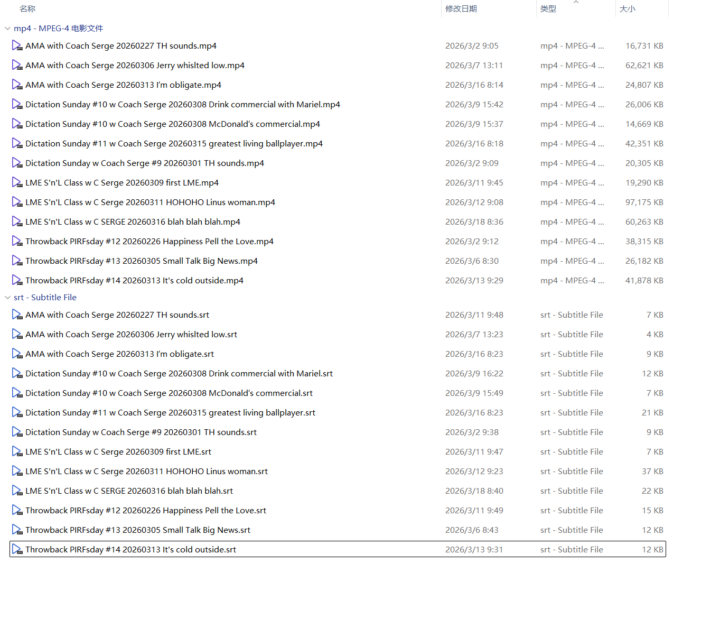Viewport: 720px width, 628px height.
Task: Select file name HOHOHO Linus woman.mp4
Action: click(150, 202)
